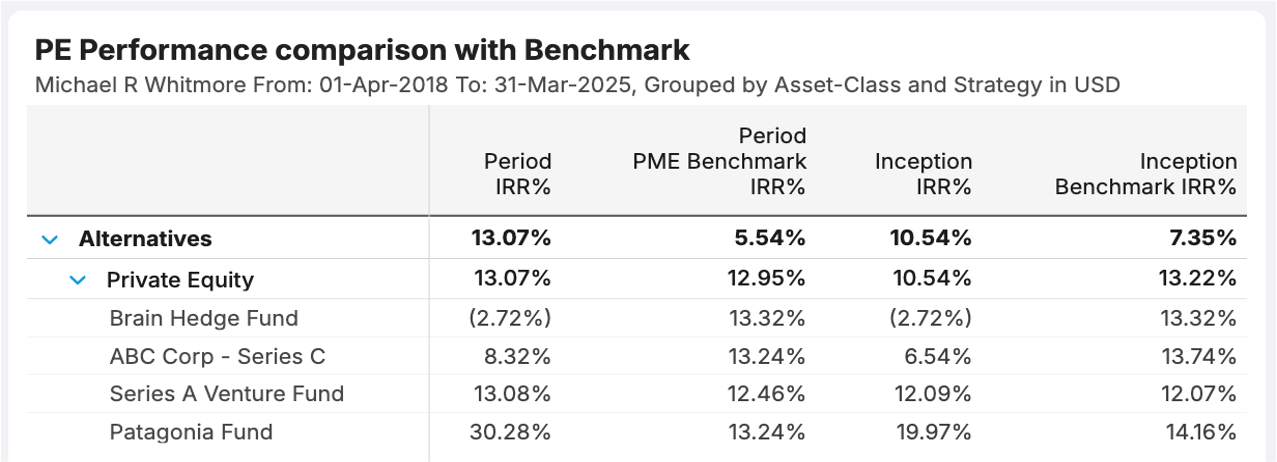Screen dimensions: 1277x462
Task: Click the report title PE Performance comparison
Action: (362, 50)
